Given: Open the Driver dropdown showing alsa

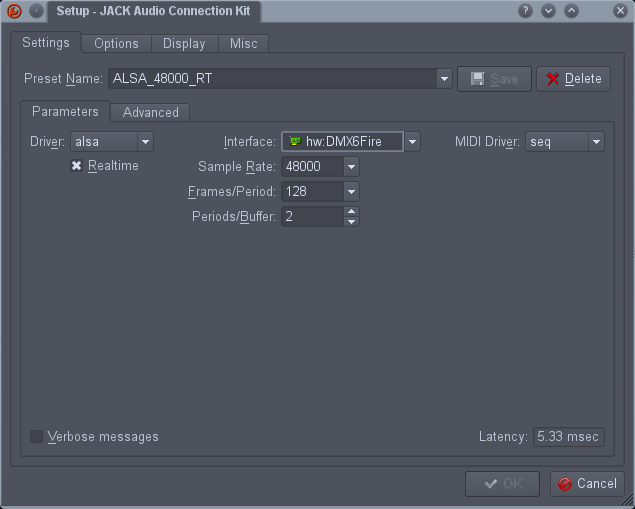Looking at the screenshot, I should 112,142.
